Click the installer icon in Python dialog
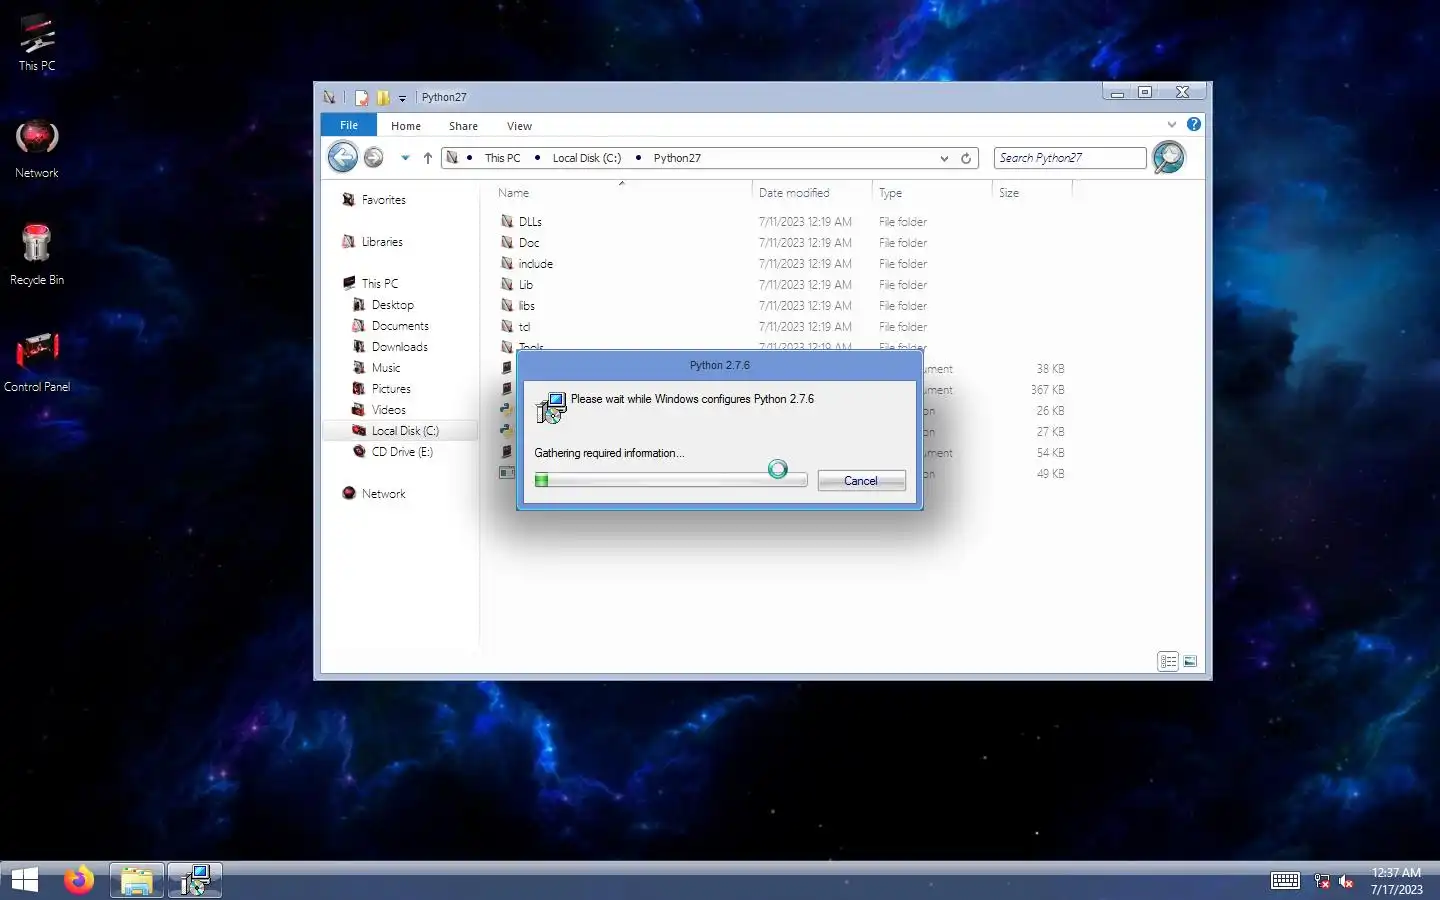The image size is (1440, 900). [551, 407]
